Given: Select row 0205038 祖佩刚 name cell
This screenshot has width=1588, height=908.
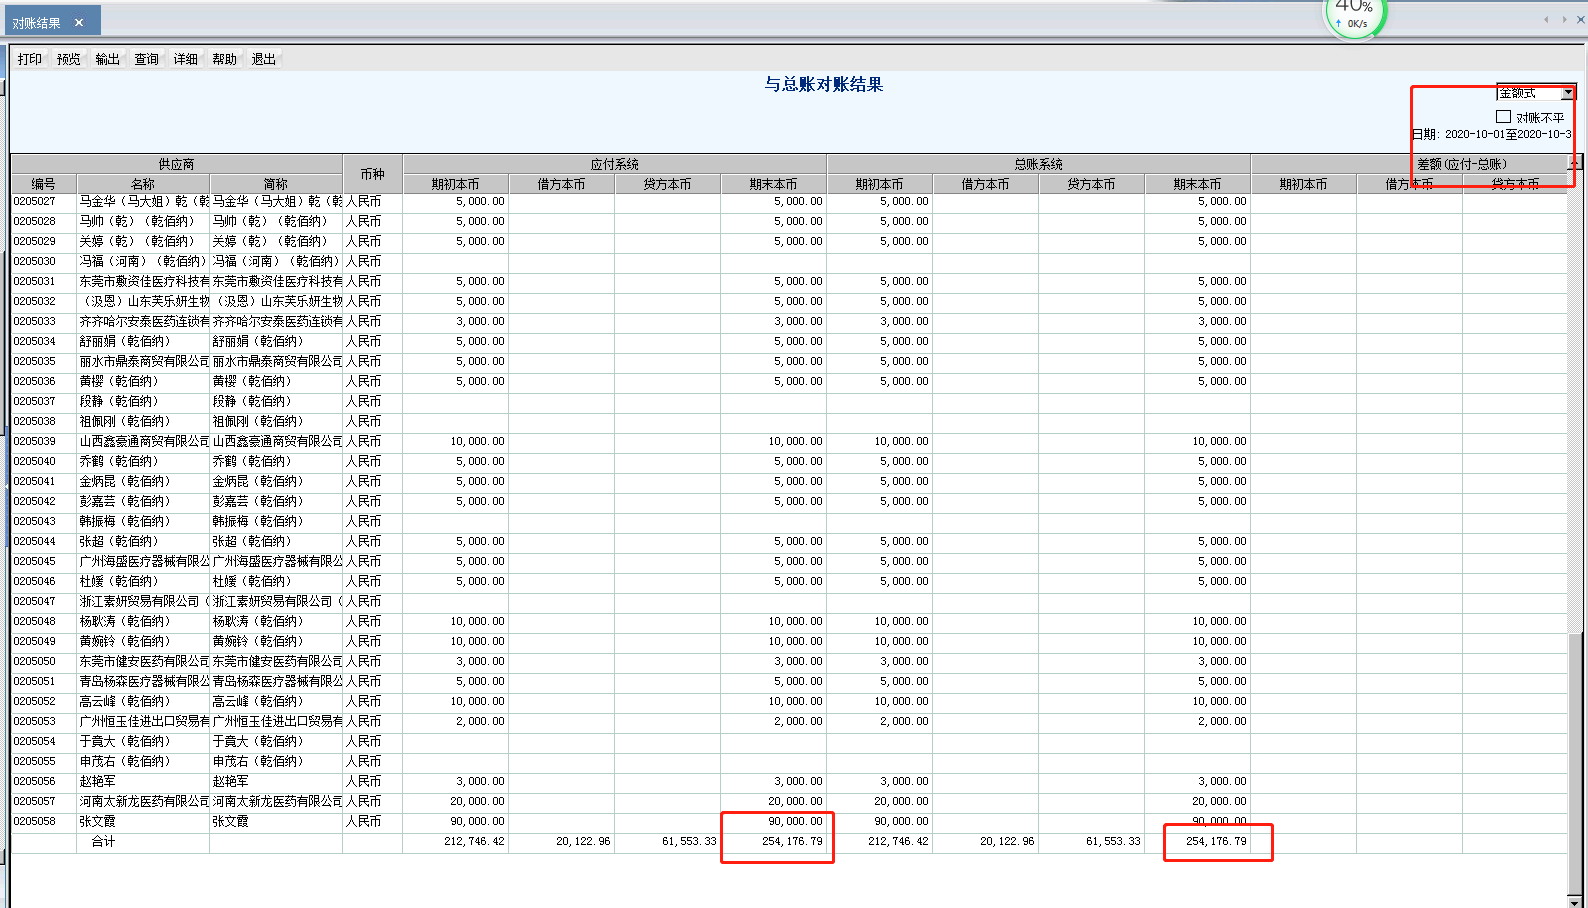Looking at the screenshot, I should point(143,421).
